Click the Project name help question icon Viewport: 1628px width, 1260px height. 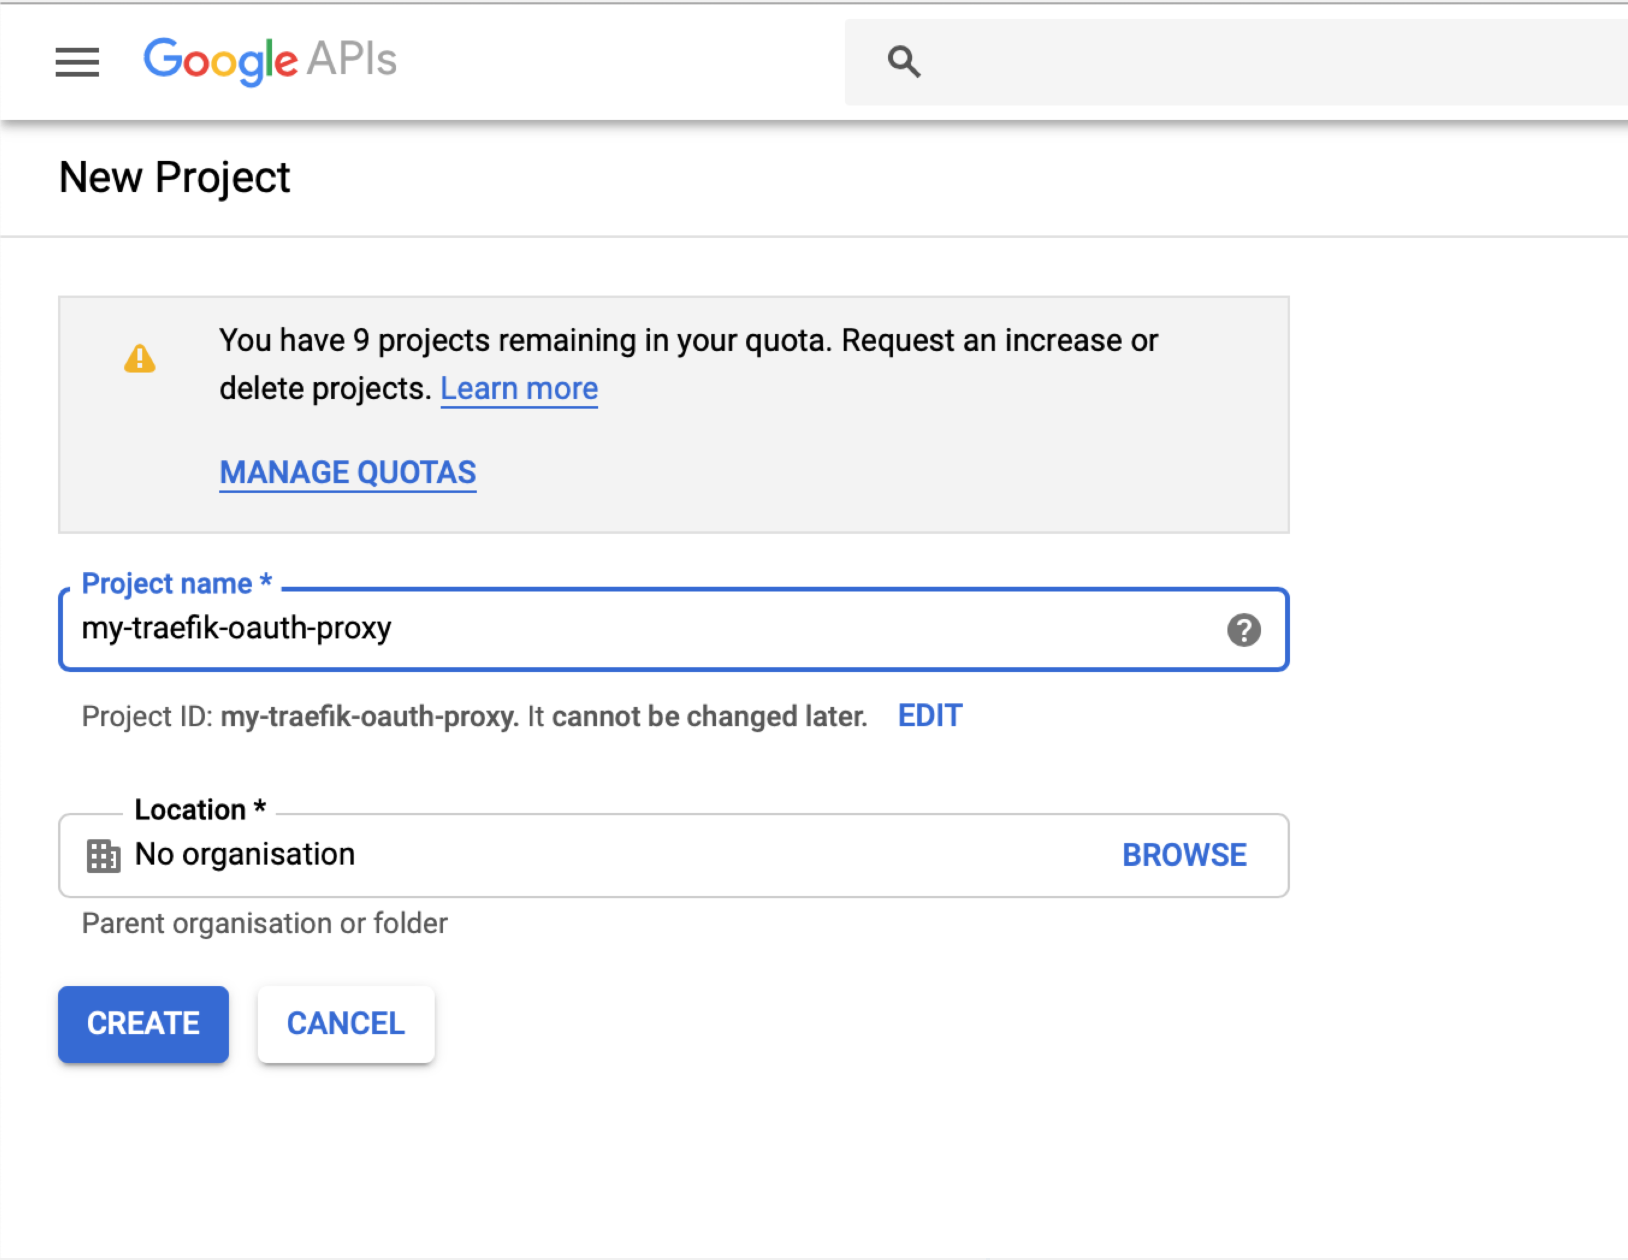1244,630
